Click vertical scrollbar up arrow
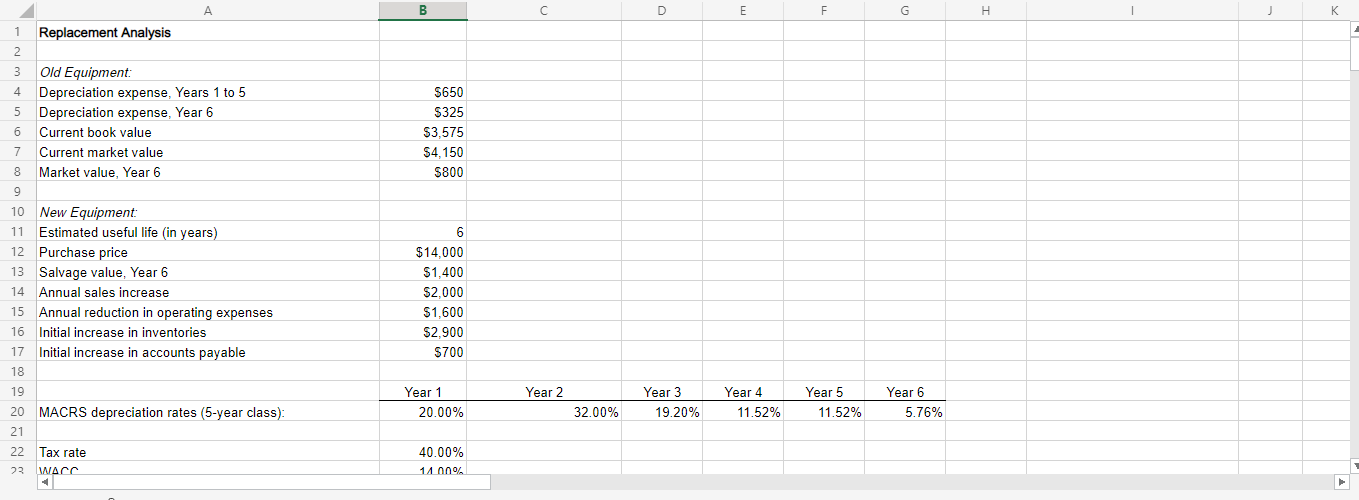The width and height of the screenshot is (1359, 500). click(1353, 30)
